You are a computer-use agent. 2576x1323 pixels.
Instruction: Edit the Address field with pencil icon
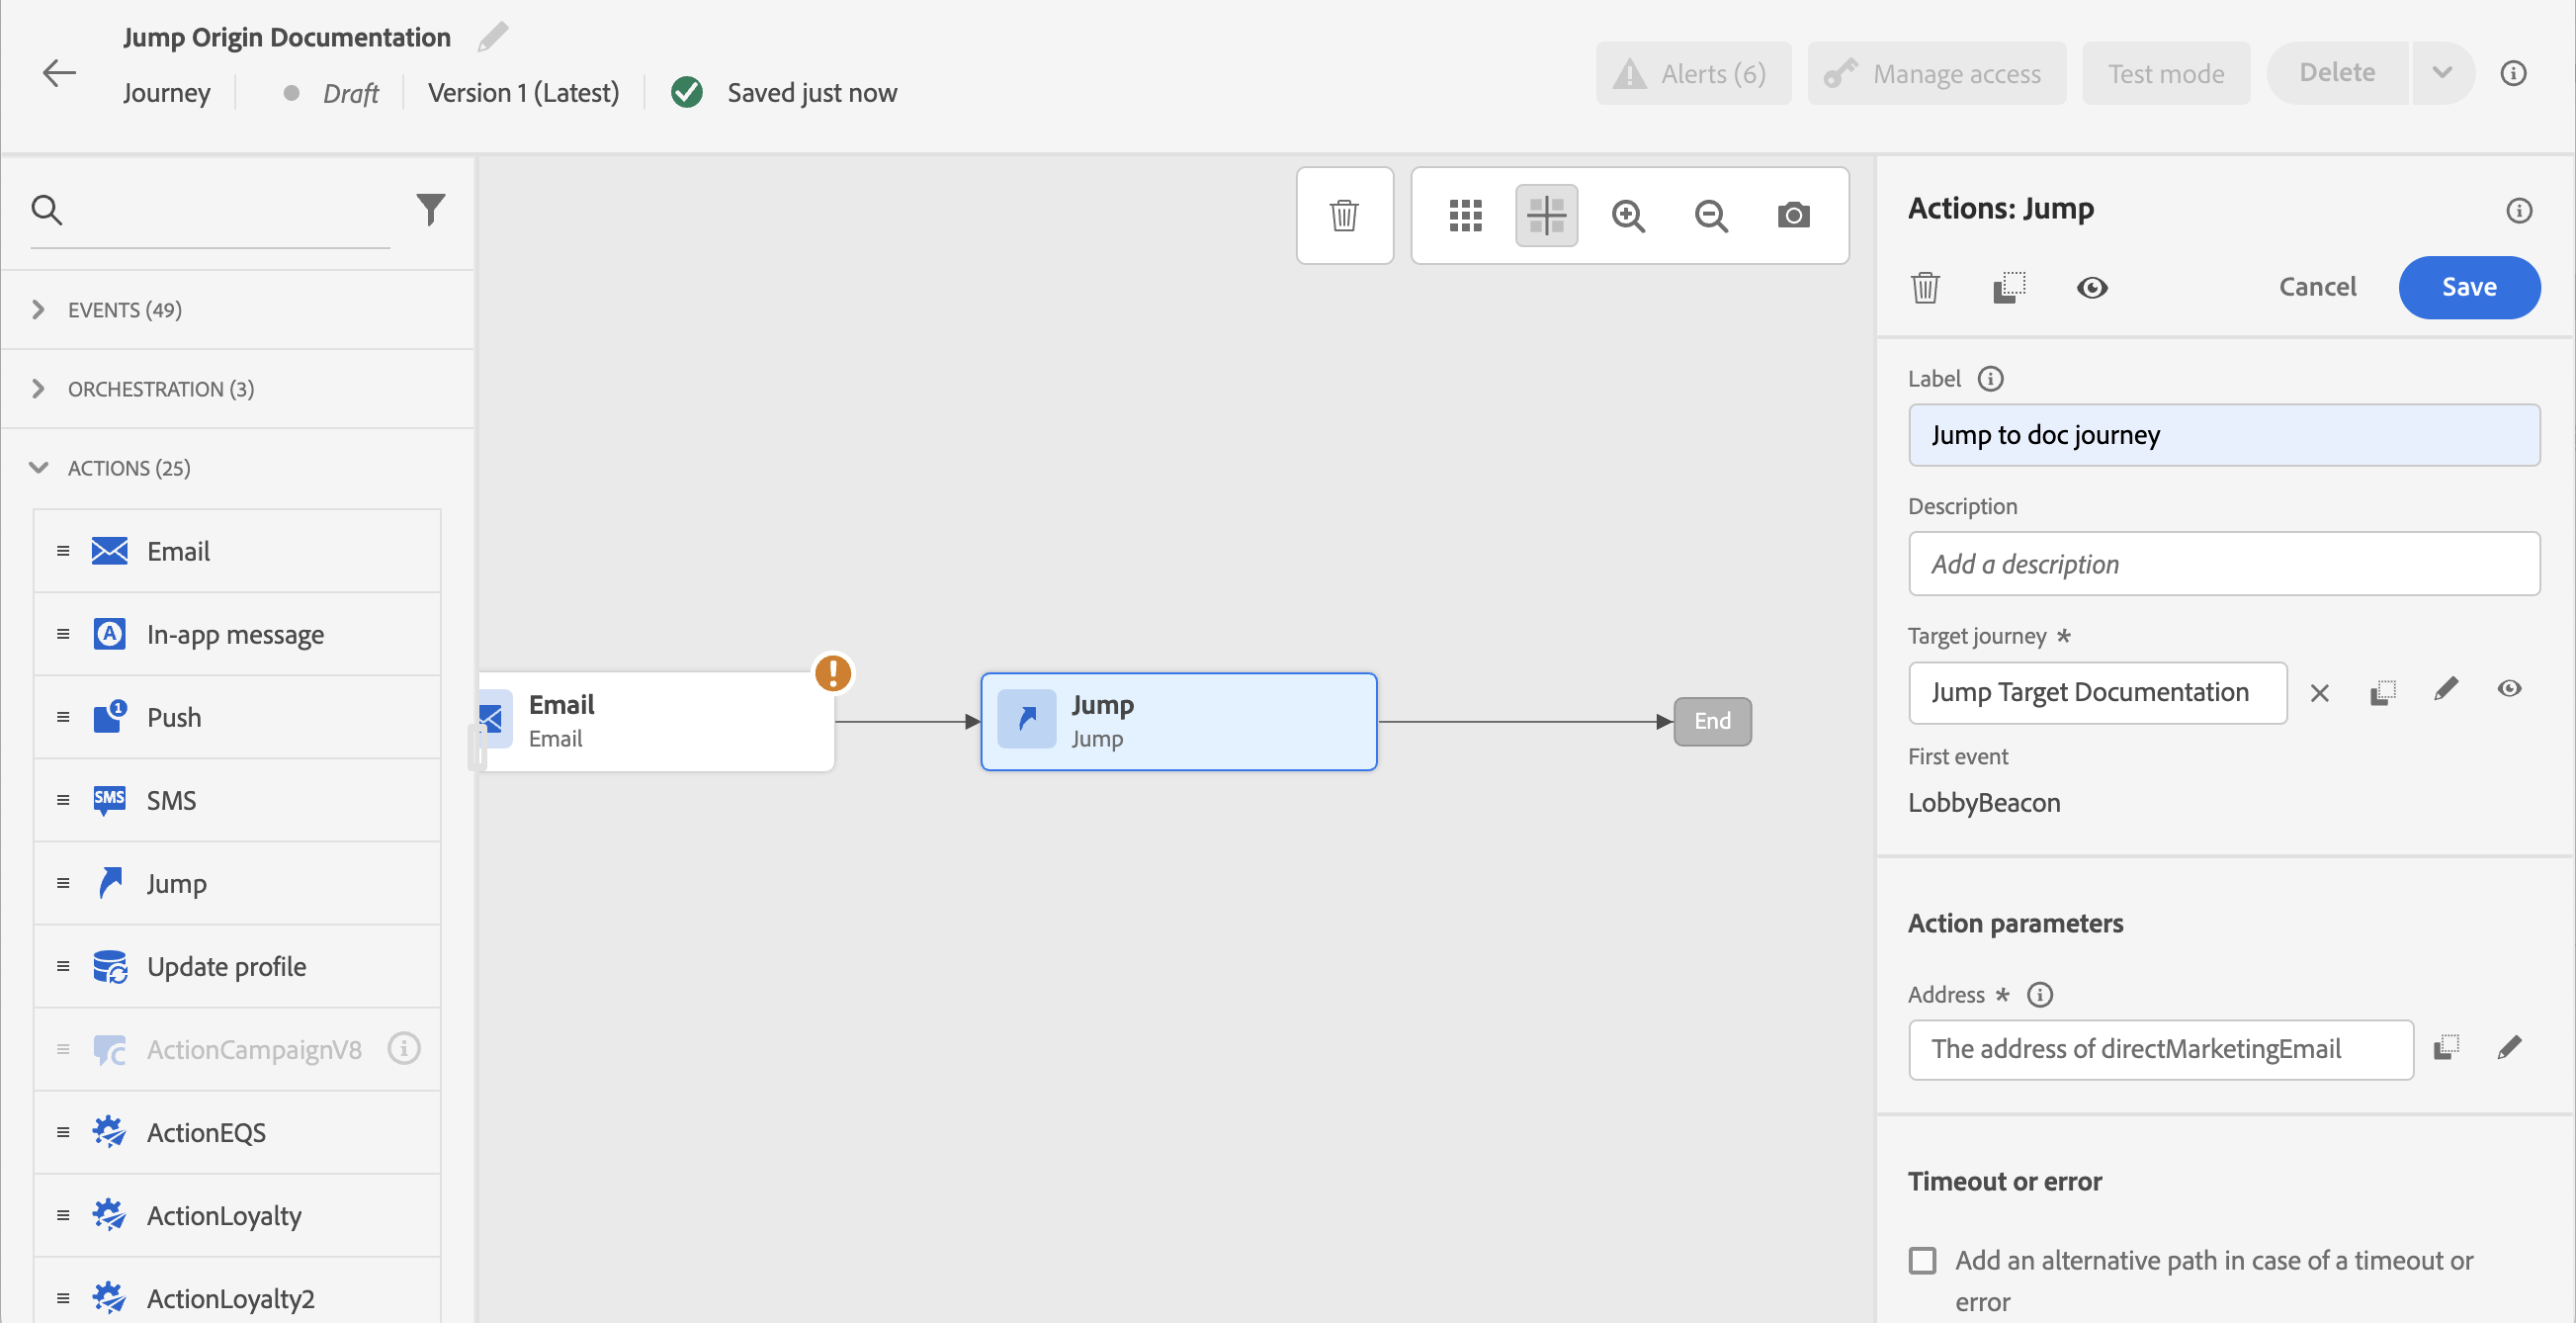pyautogui.click(x=2509, y=1048)
